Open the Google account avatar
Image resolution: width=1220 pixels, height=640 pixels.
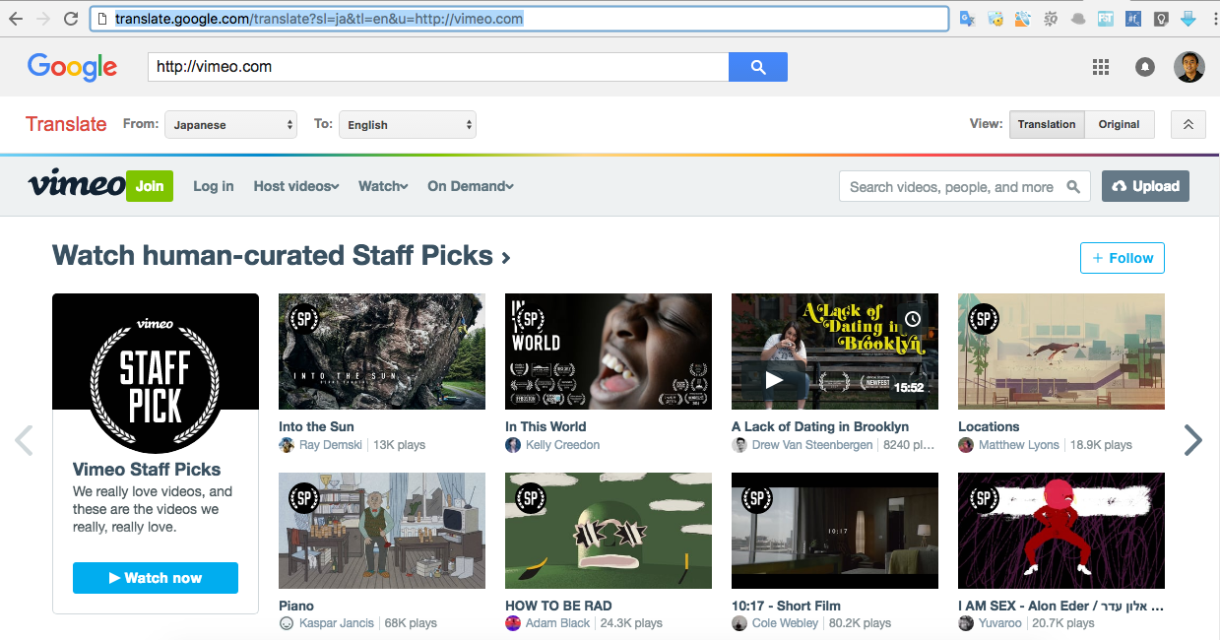click(x=1189, y=67)
